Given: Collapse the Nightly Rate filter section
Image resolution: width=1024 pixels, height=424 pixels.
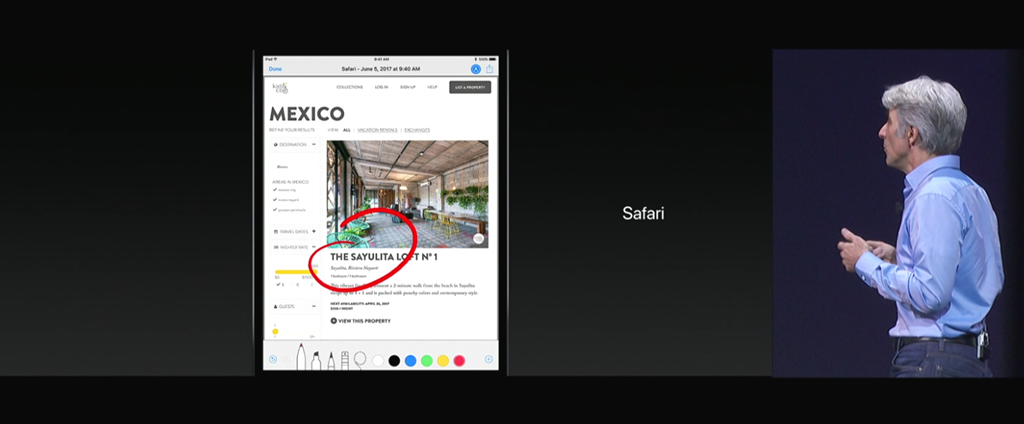Looking at the screenshot, I should pyautogui.click(x=313, y=248).
